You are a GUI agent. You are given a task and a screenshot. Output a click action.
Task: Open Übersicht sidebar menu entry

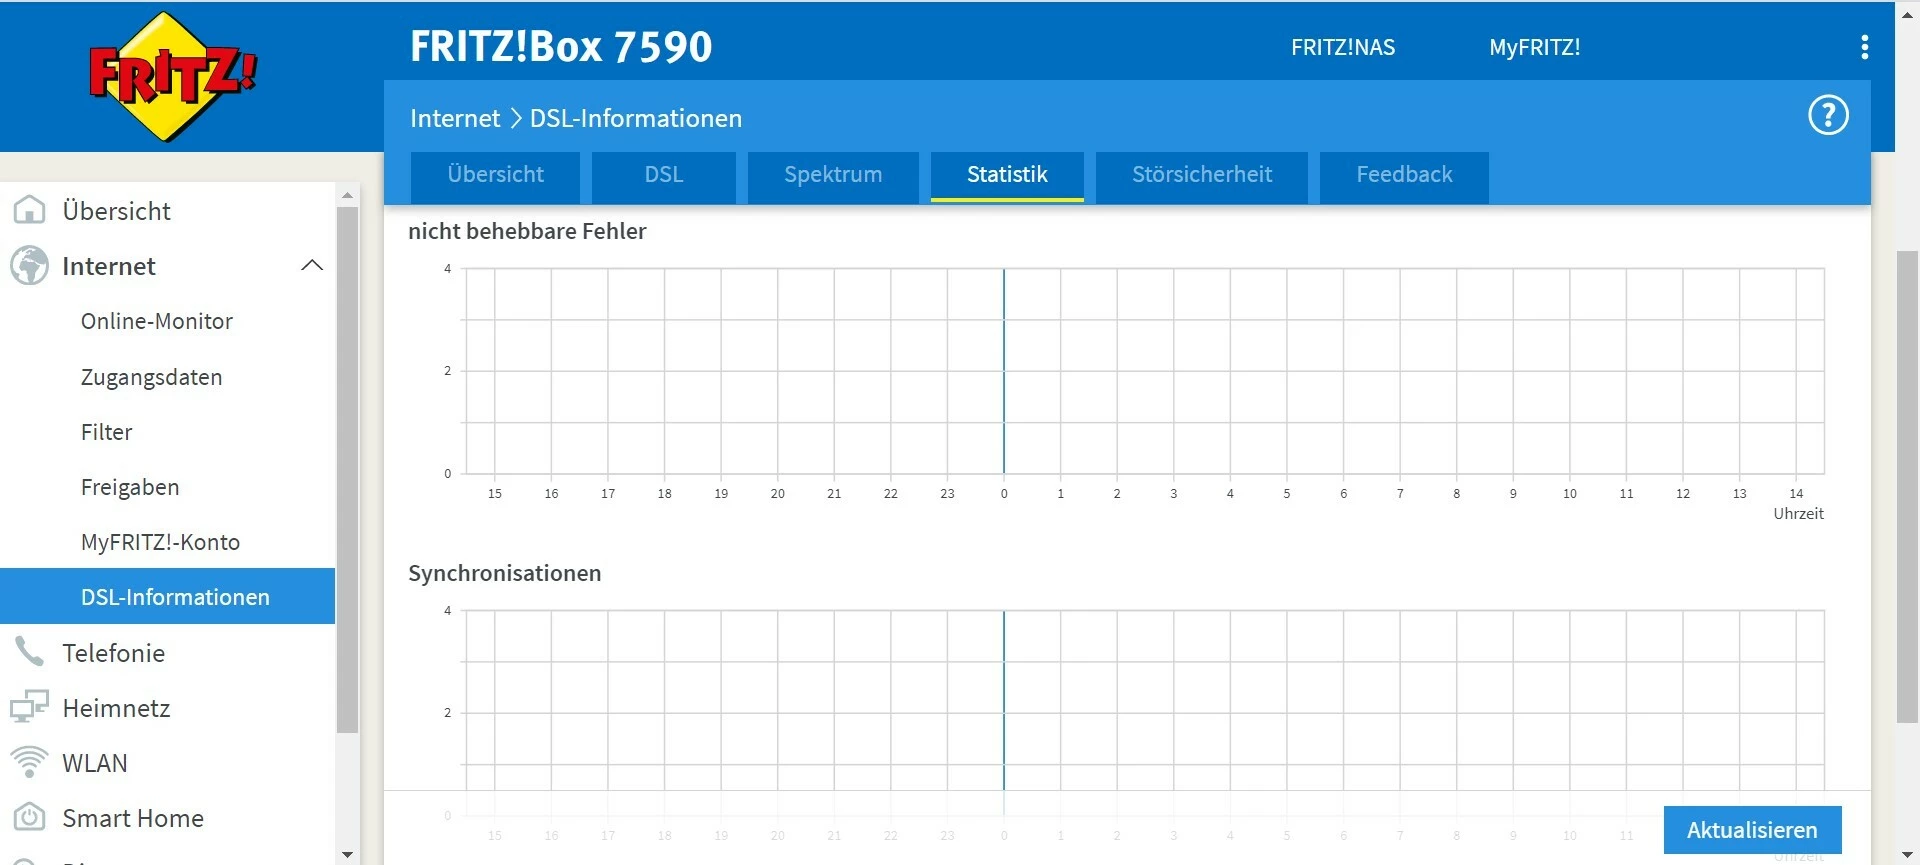pyautogui.click(x=116, y=210)
